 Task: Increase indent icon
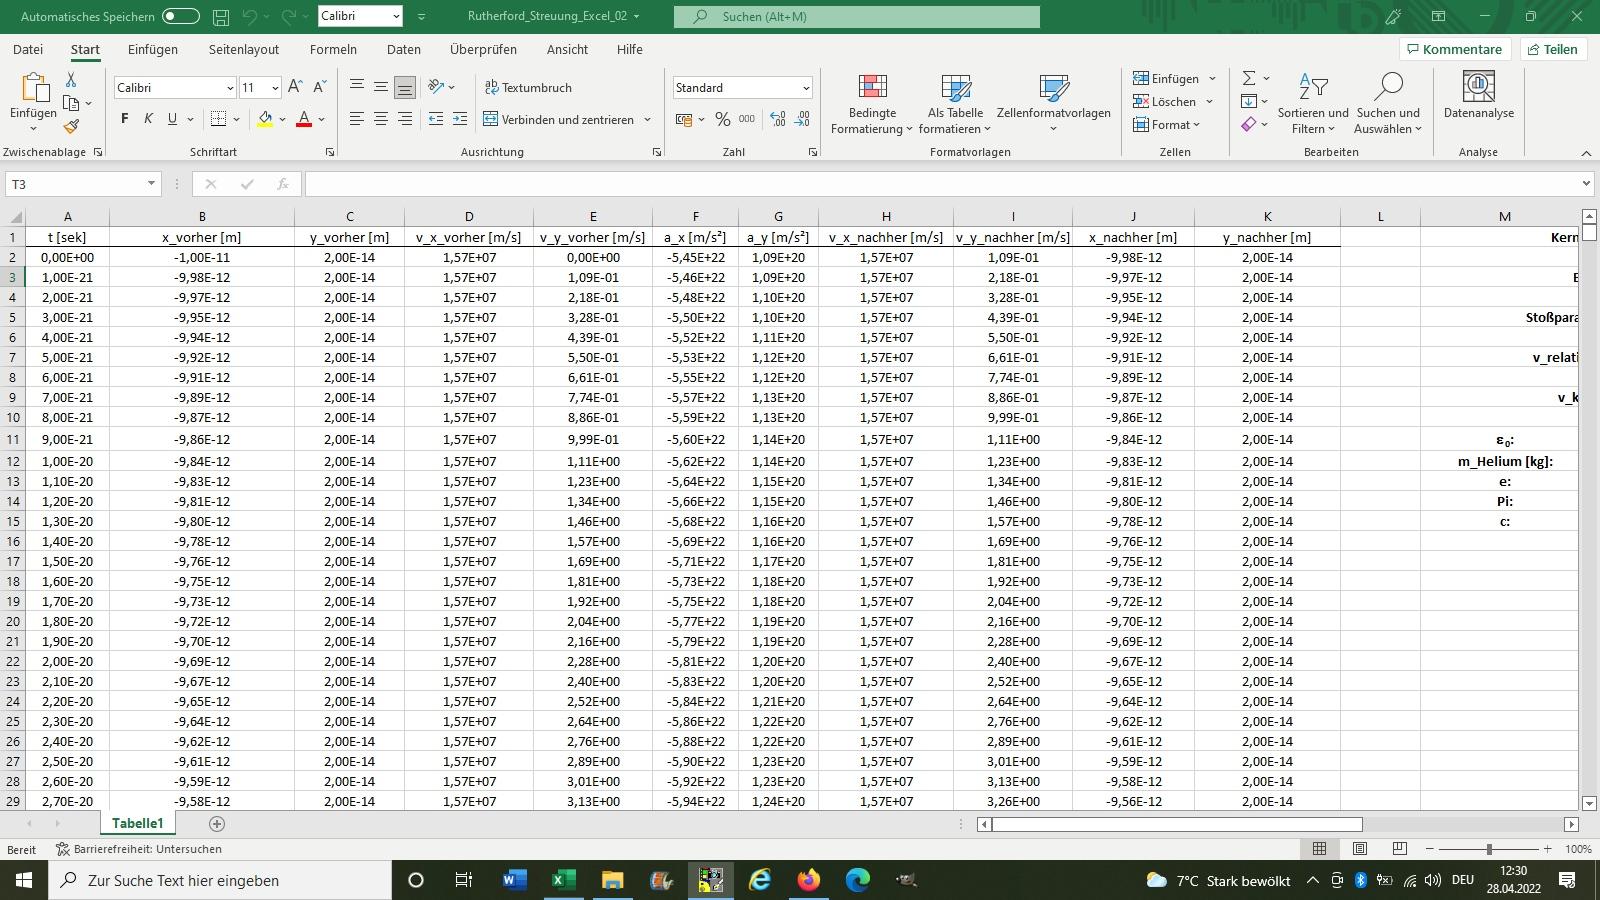(460, 119)
